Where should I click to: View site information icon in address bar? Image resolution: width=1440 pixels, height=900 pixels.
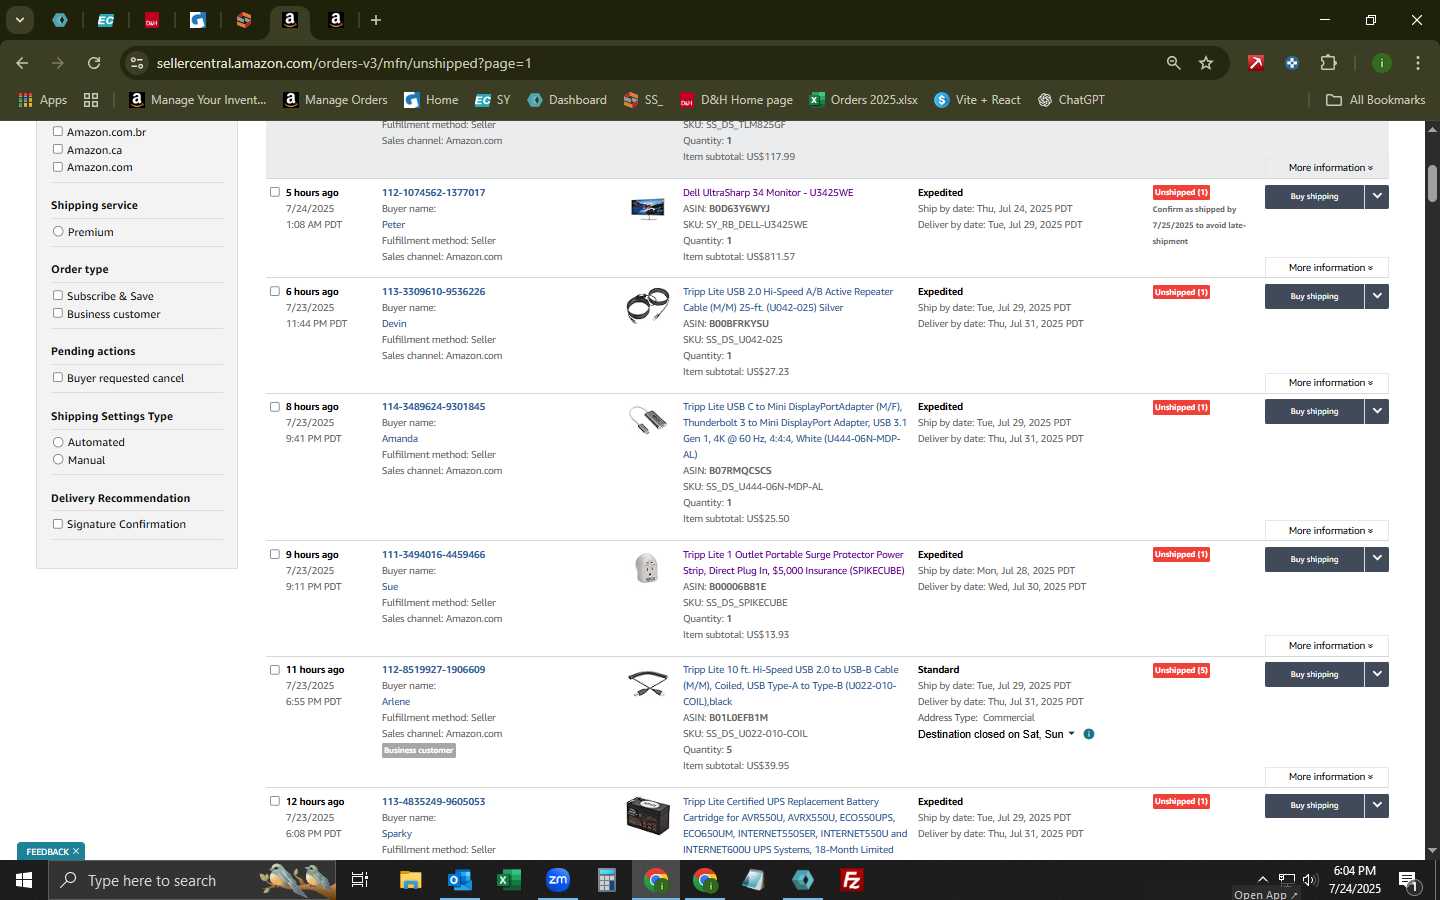point(137,63)
